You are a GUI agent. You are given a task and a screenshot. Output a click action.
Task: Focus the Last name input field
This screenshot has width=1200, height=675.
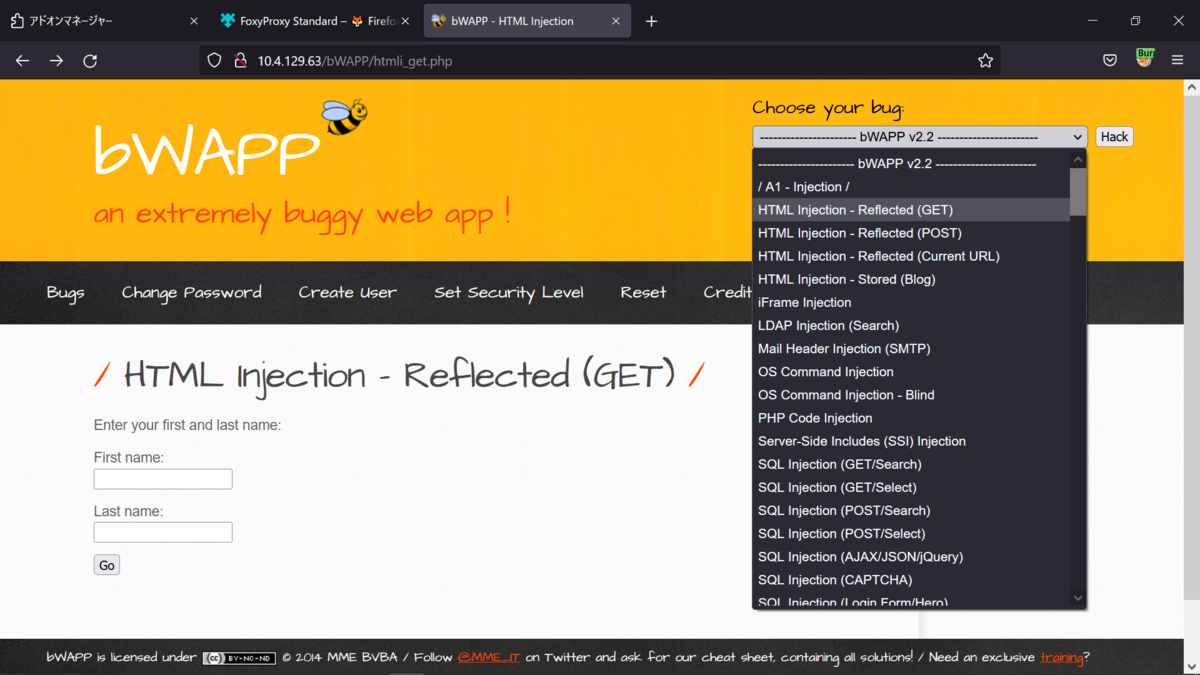point(163,532)
